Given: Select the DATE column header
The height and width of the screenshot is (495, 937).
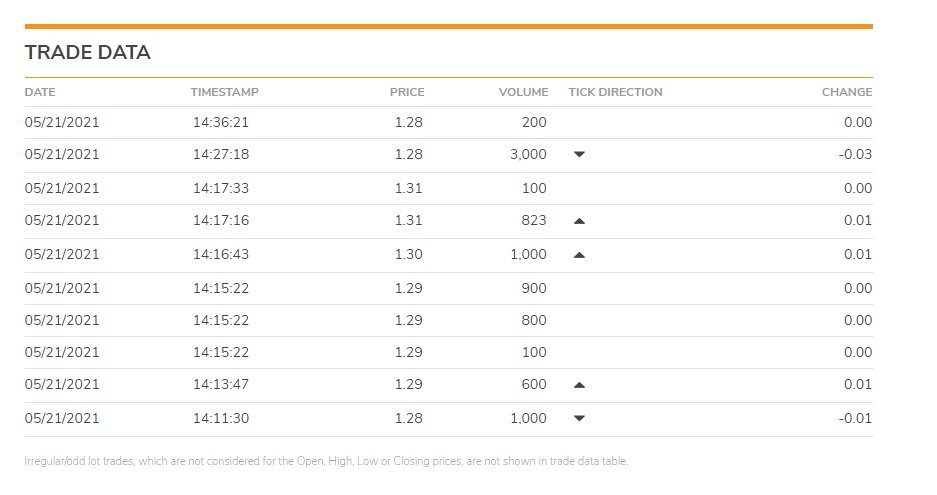Looking at the screenshot, I should [x=40, y=92].
